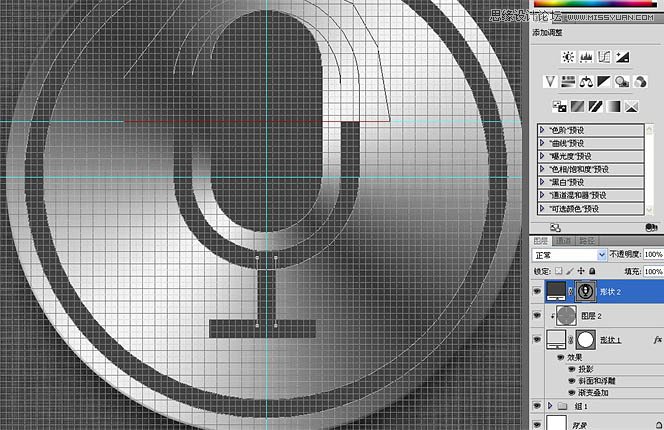Toggle lock image pixels (brush icon)

[570, 271]
